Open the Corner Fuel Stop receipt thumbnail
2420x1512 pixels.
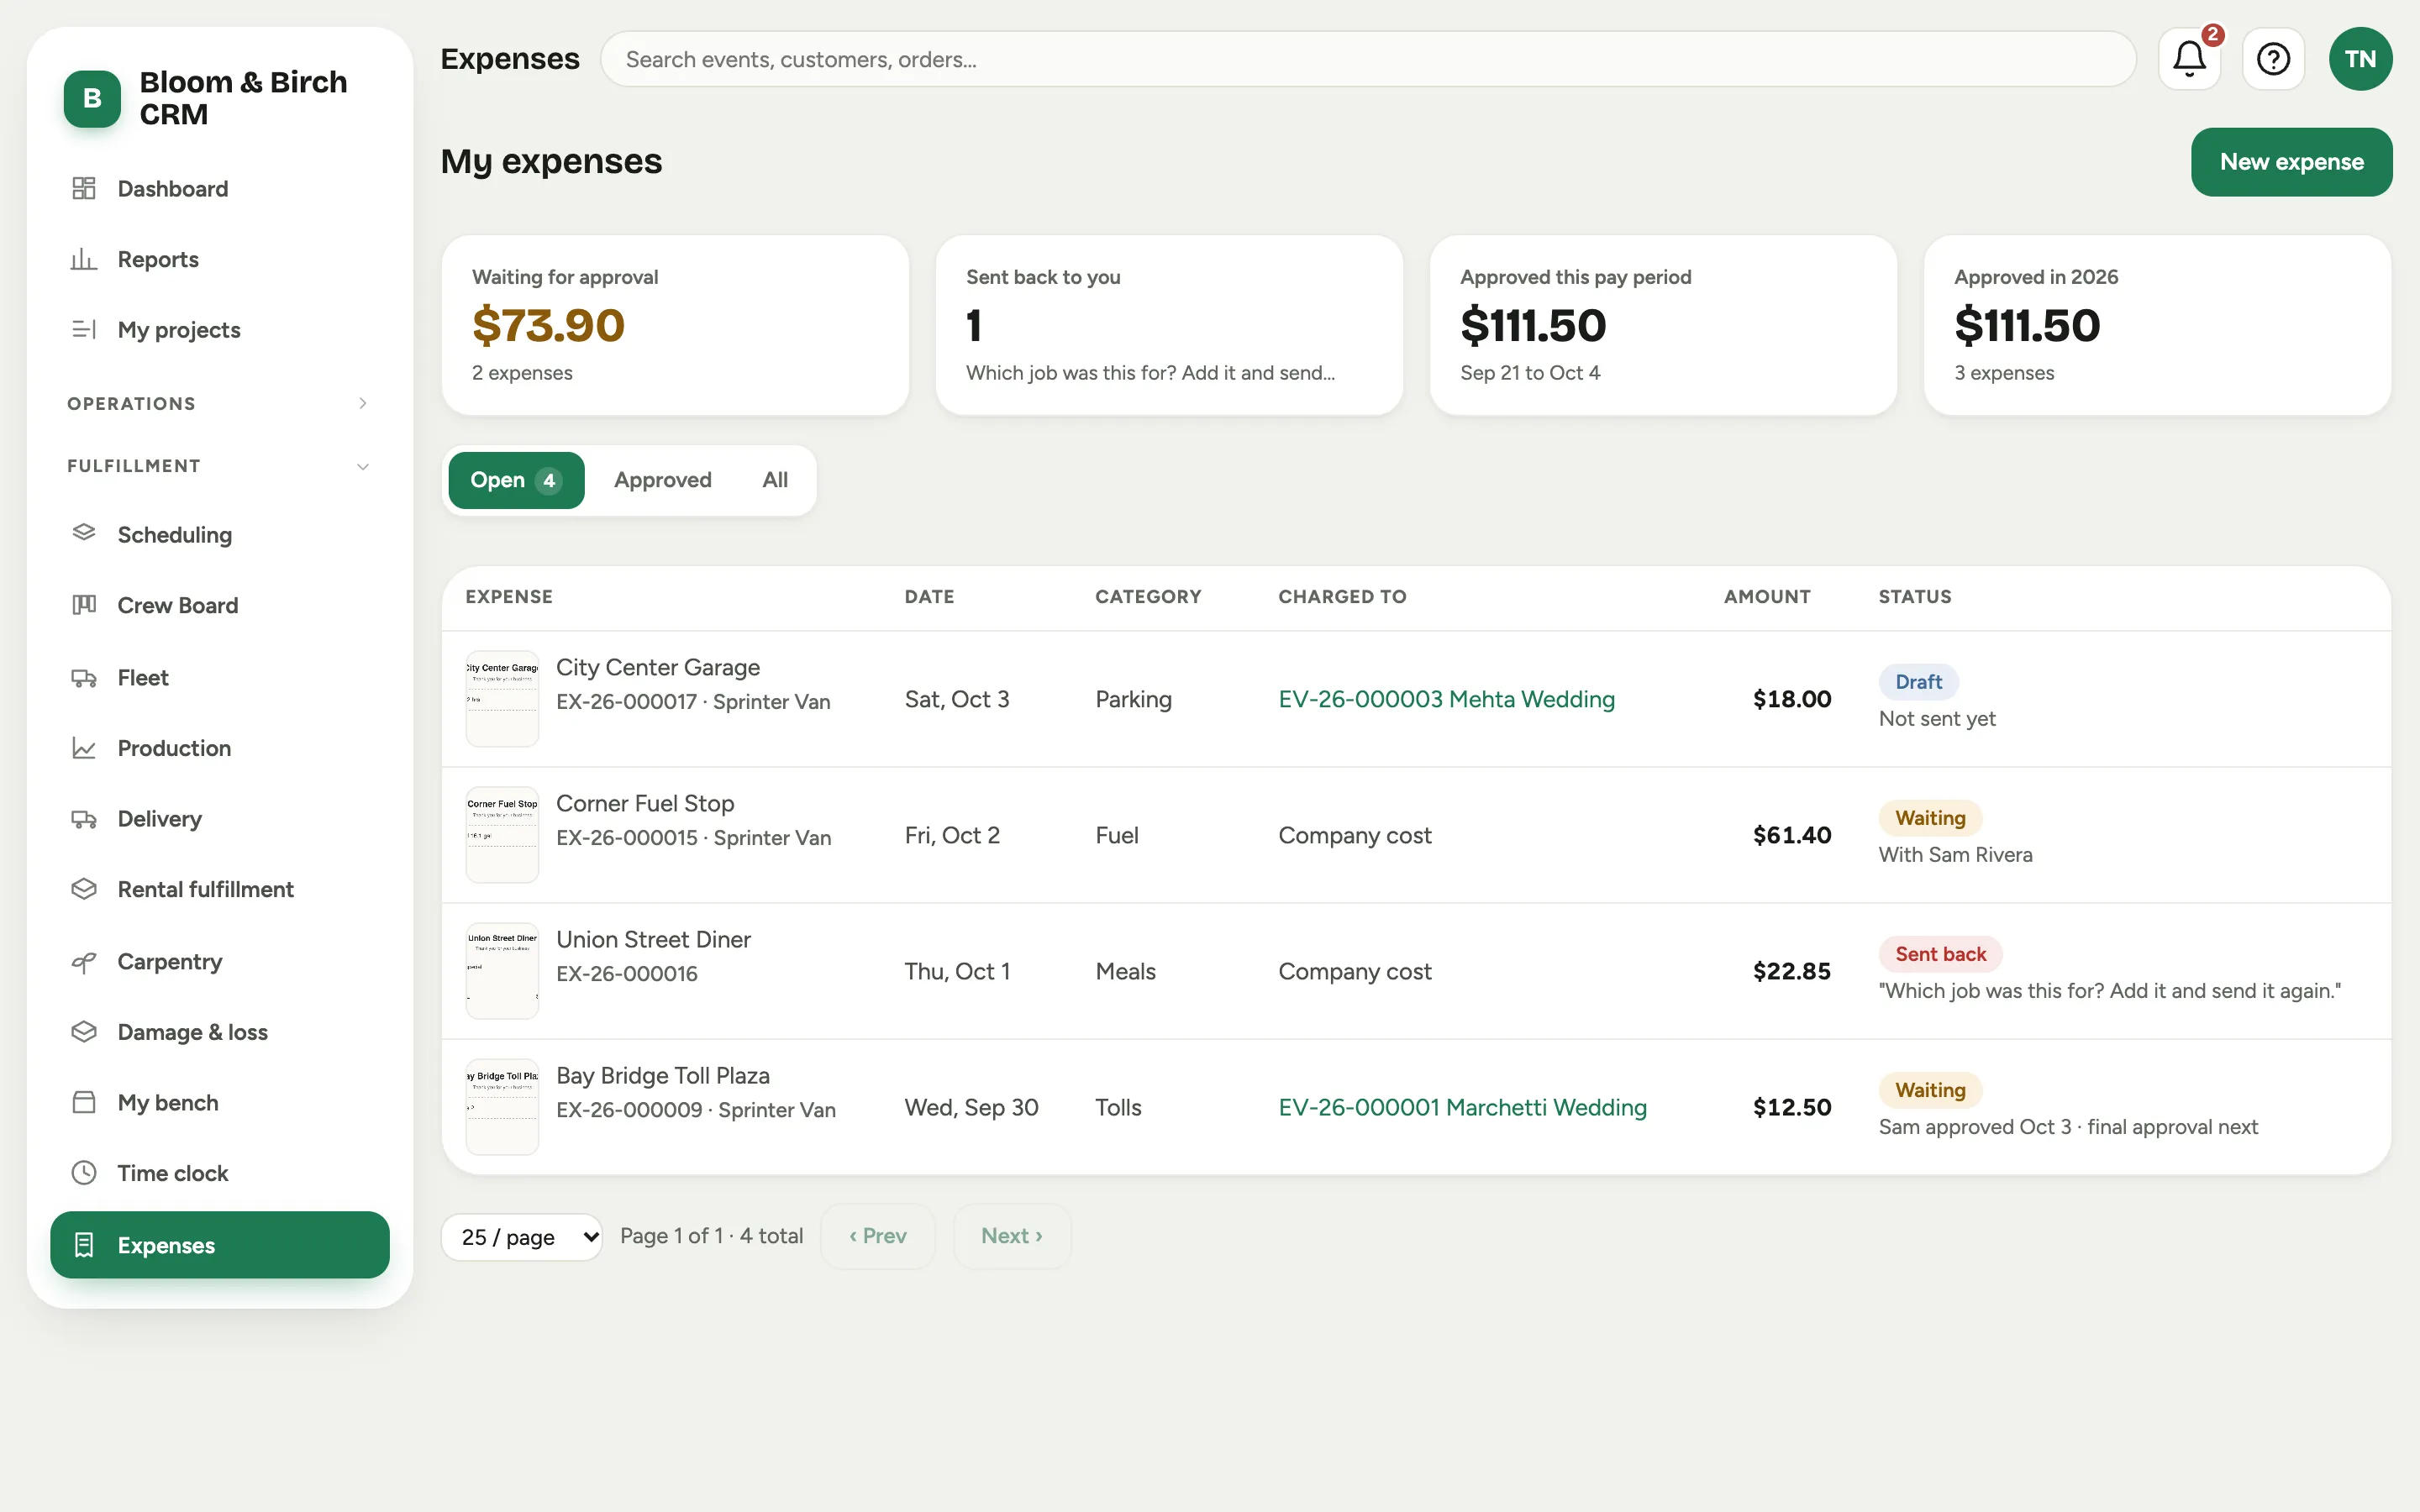click(502, 835)
